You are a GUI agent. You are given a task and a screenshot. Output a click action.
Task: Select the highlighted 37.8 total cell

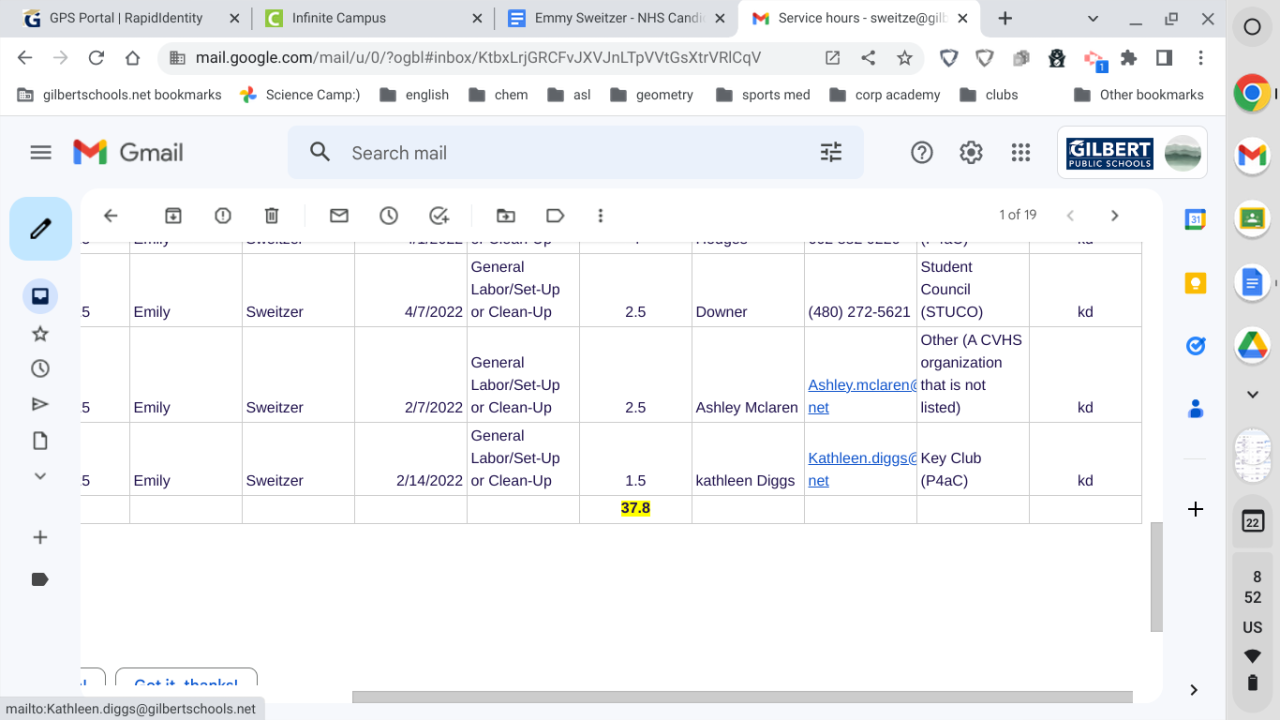pyautogui.click(x=636, y=508)
